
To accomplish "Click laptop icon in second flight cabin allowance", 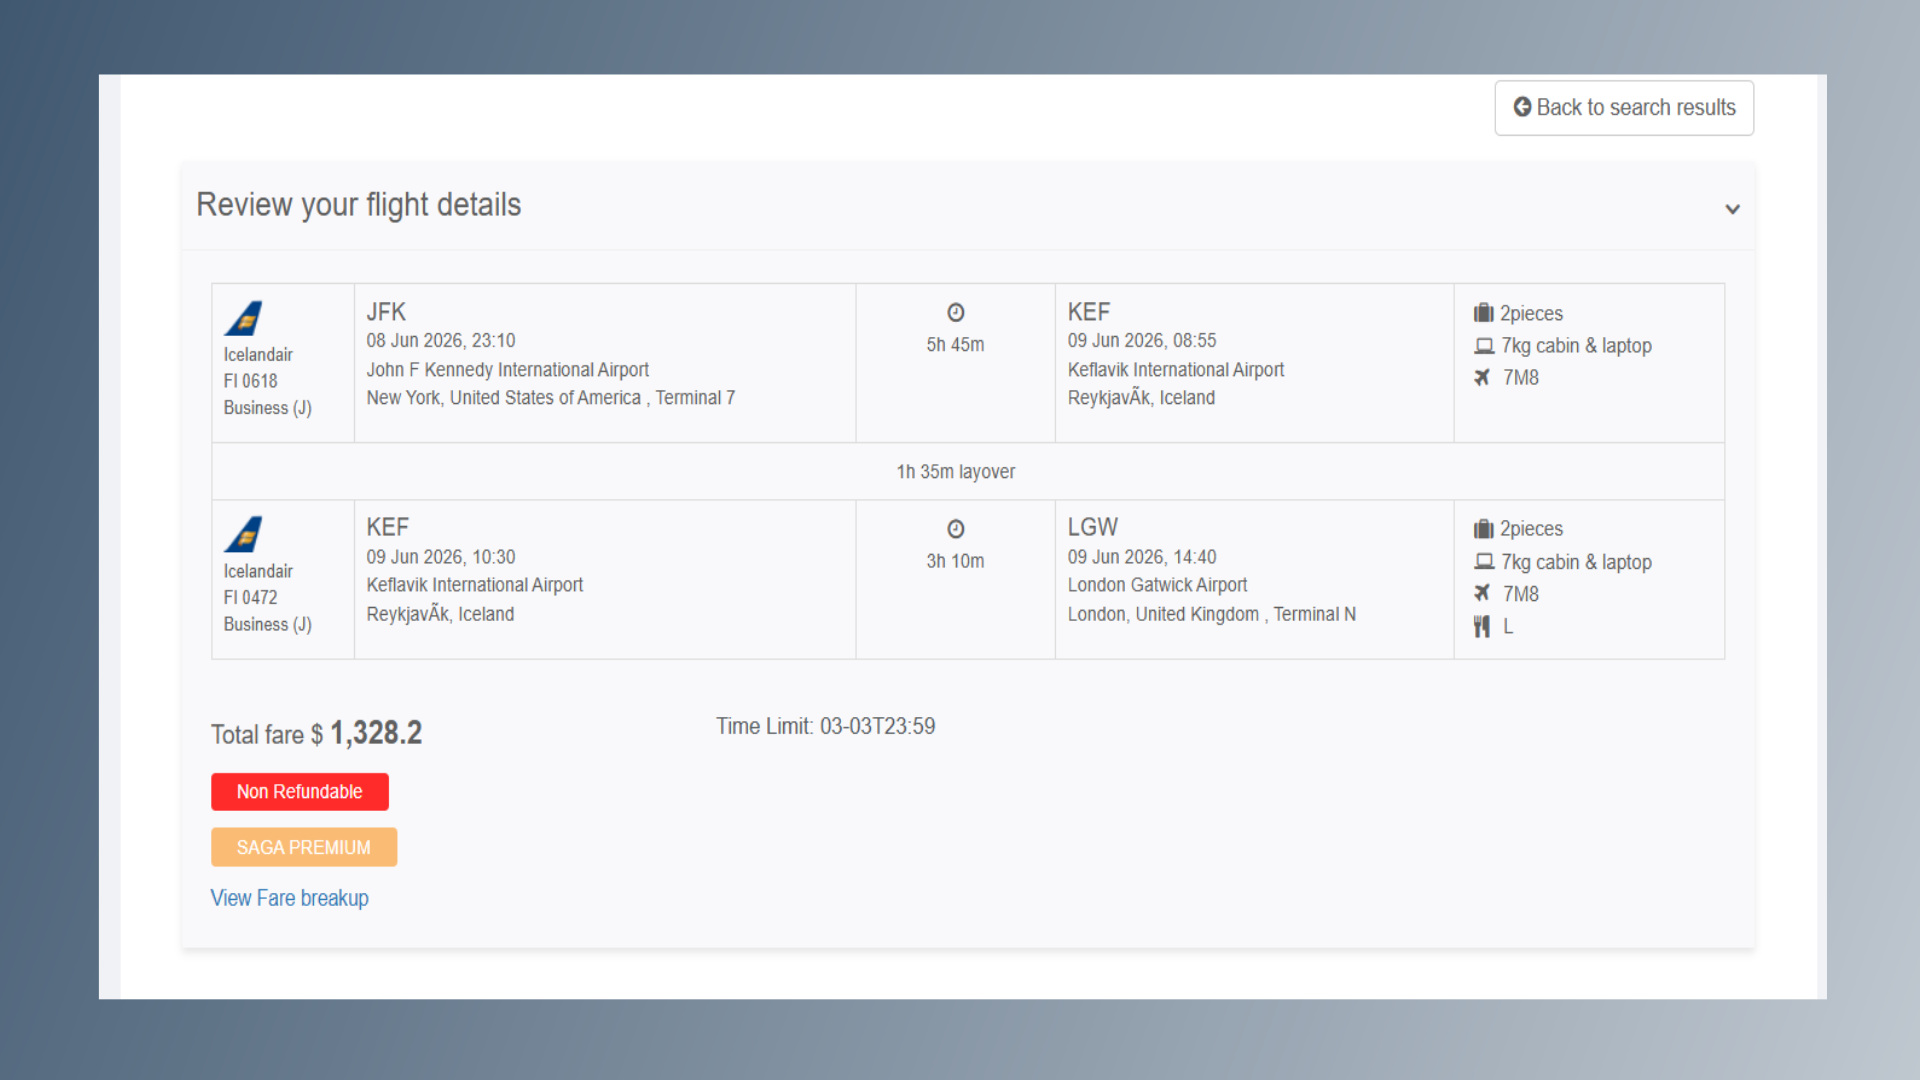I will coord(1484,562).
